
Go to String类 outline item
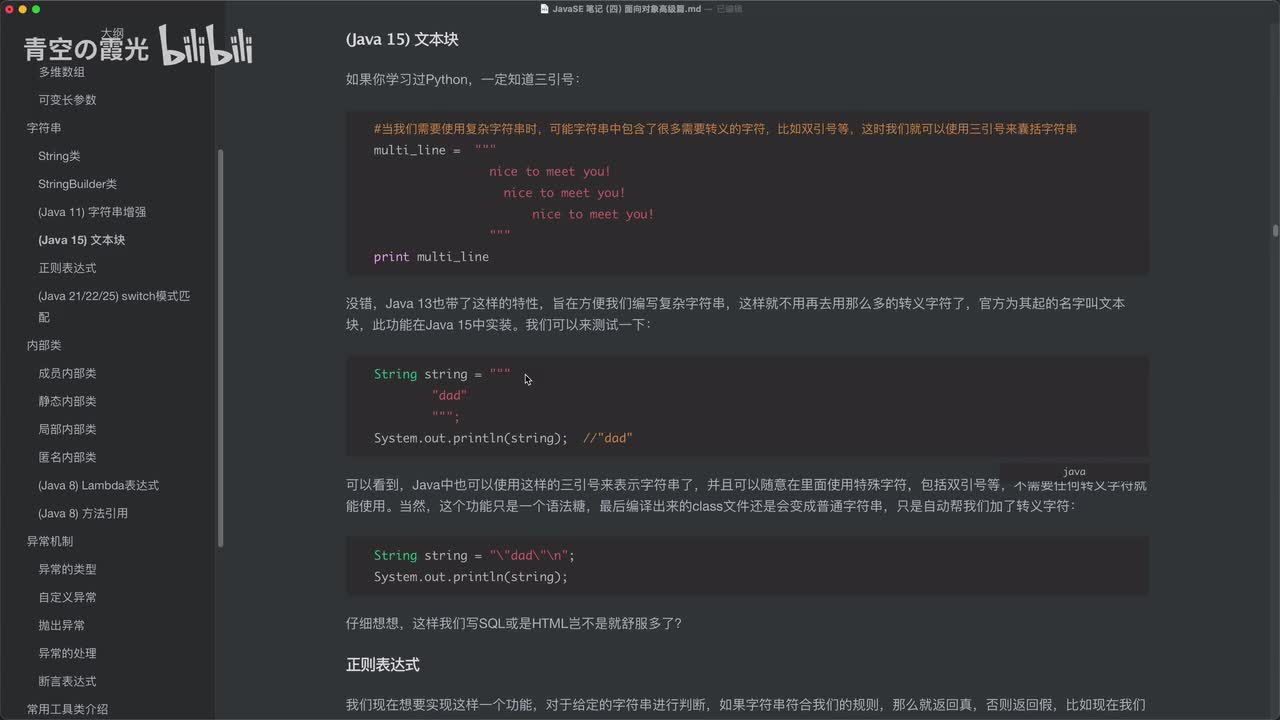point(59,156)
